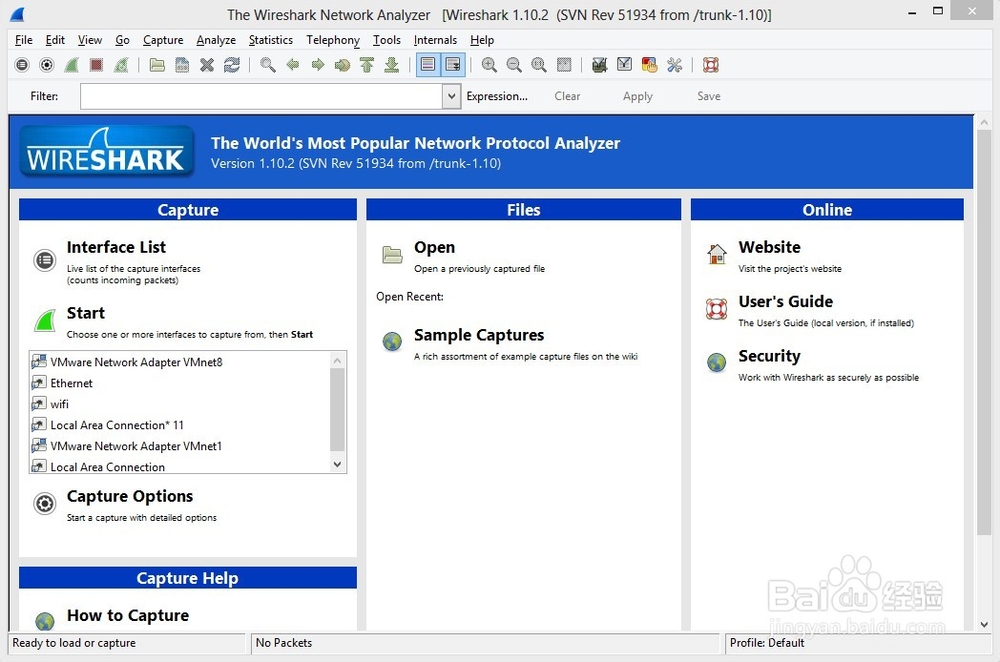
Task: Click the Find Packet magnifier icon
Action: point(266,64)
